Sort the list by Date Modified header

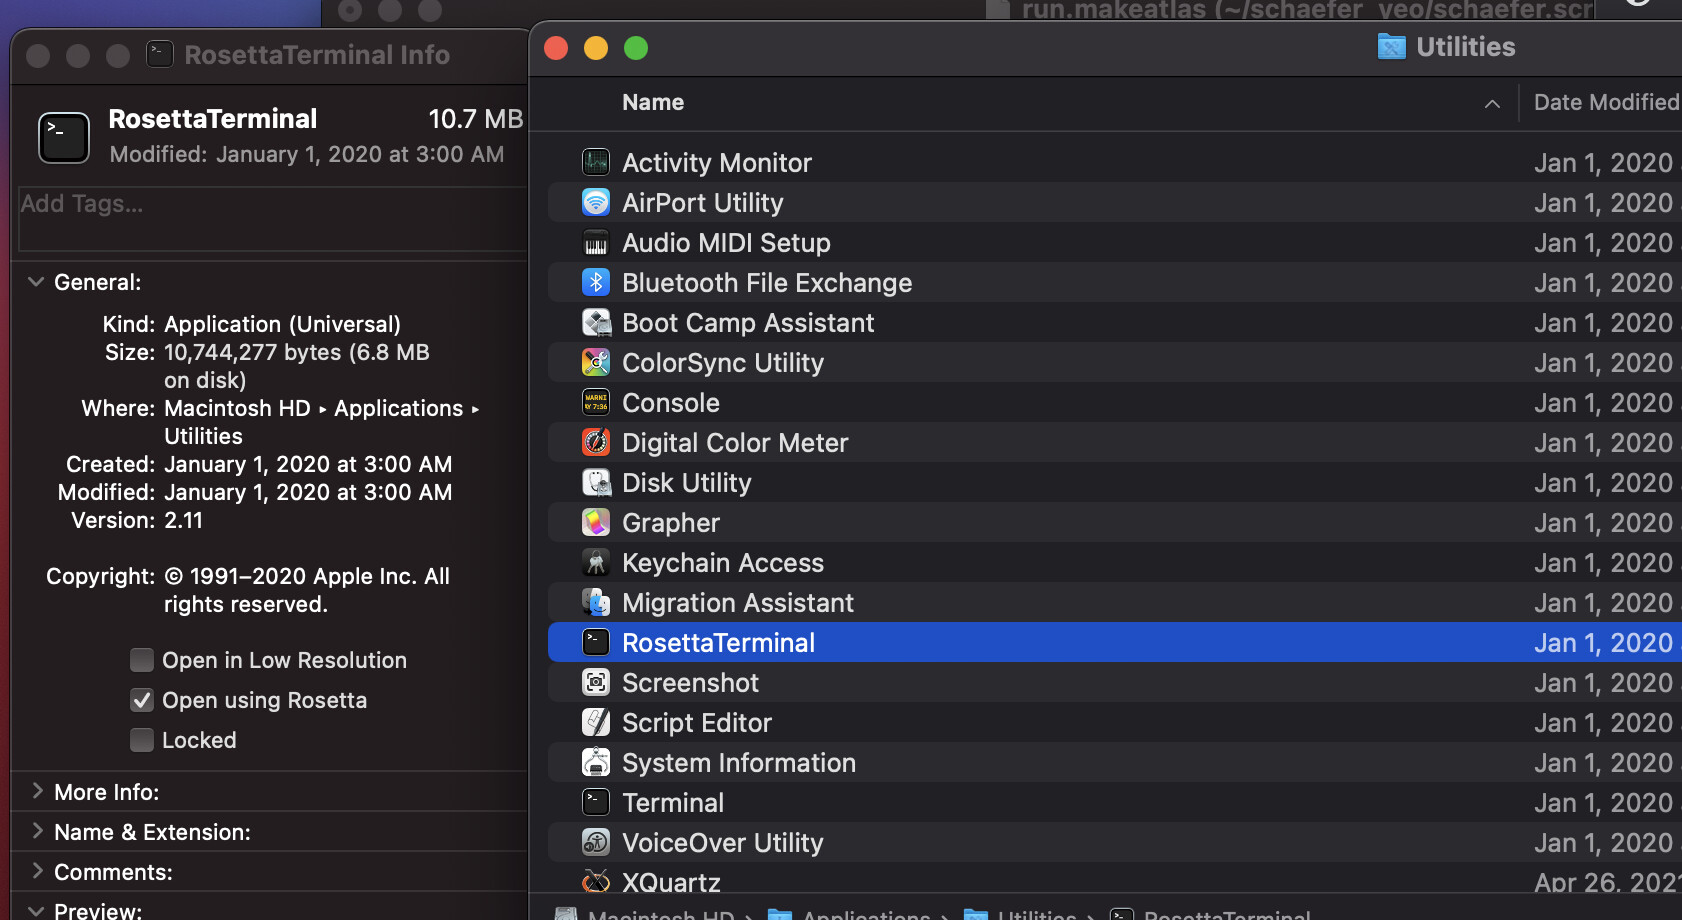1606,102
